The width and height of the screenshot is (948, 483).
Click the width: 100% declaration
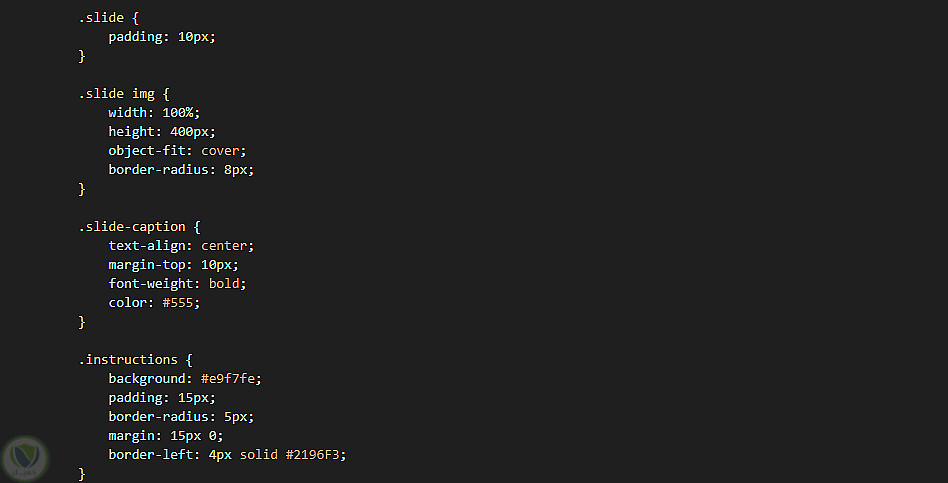(x=154, y=113)
